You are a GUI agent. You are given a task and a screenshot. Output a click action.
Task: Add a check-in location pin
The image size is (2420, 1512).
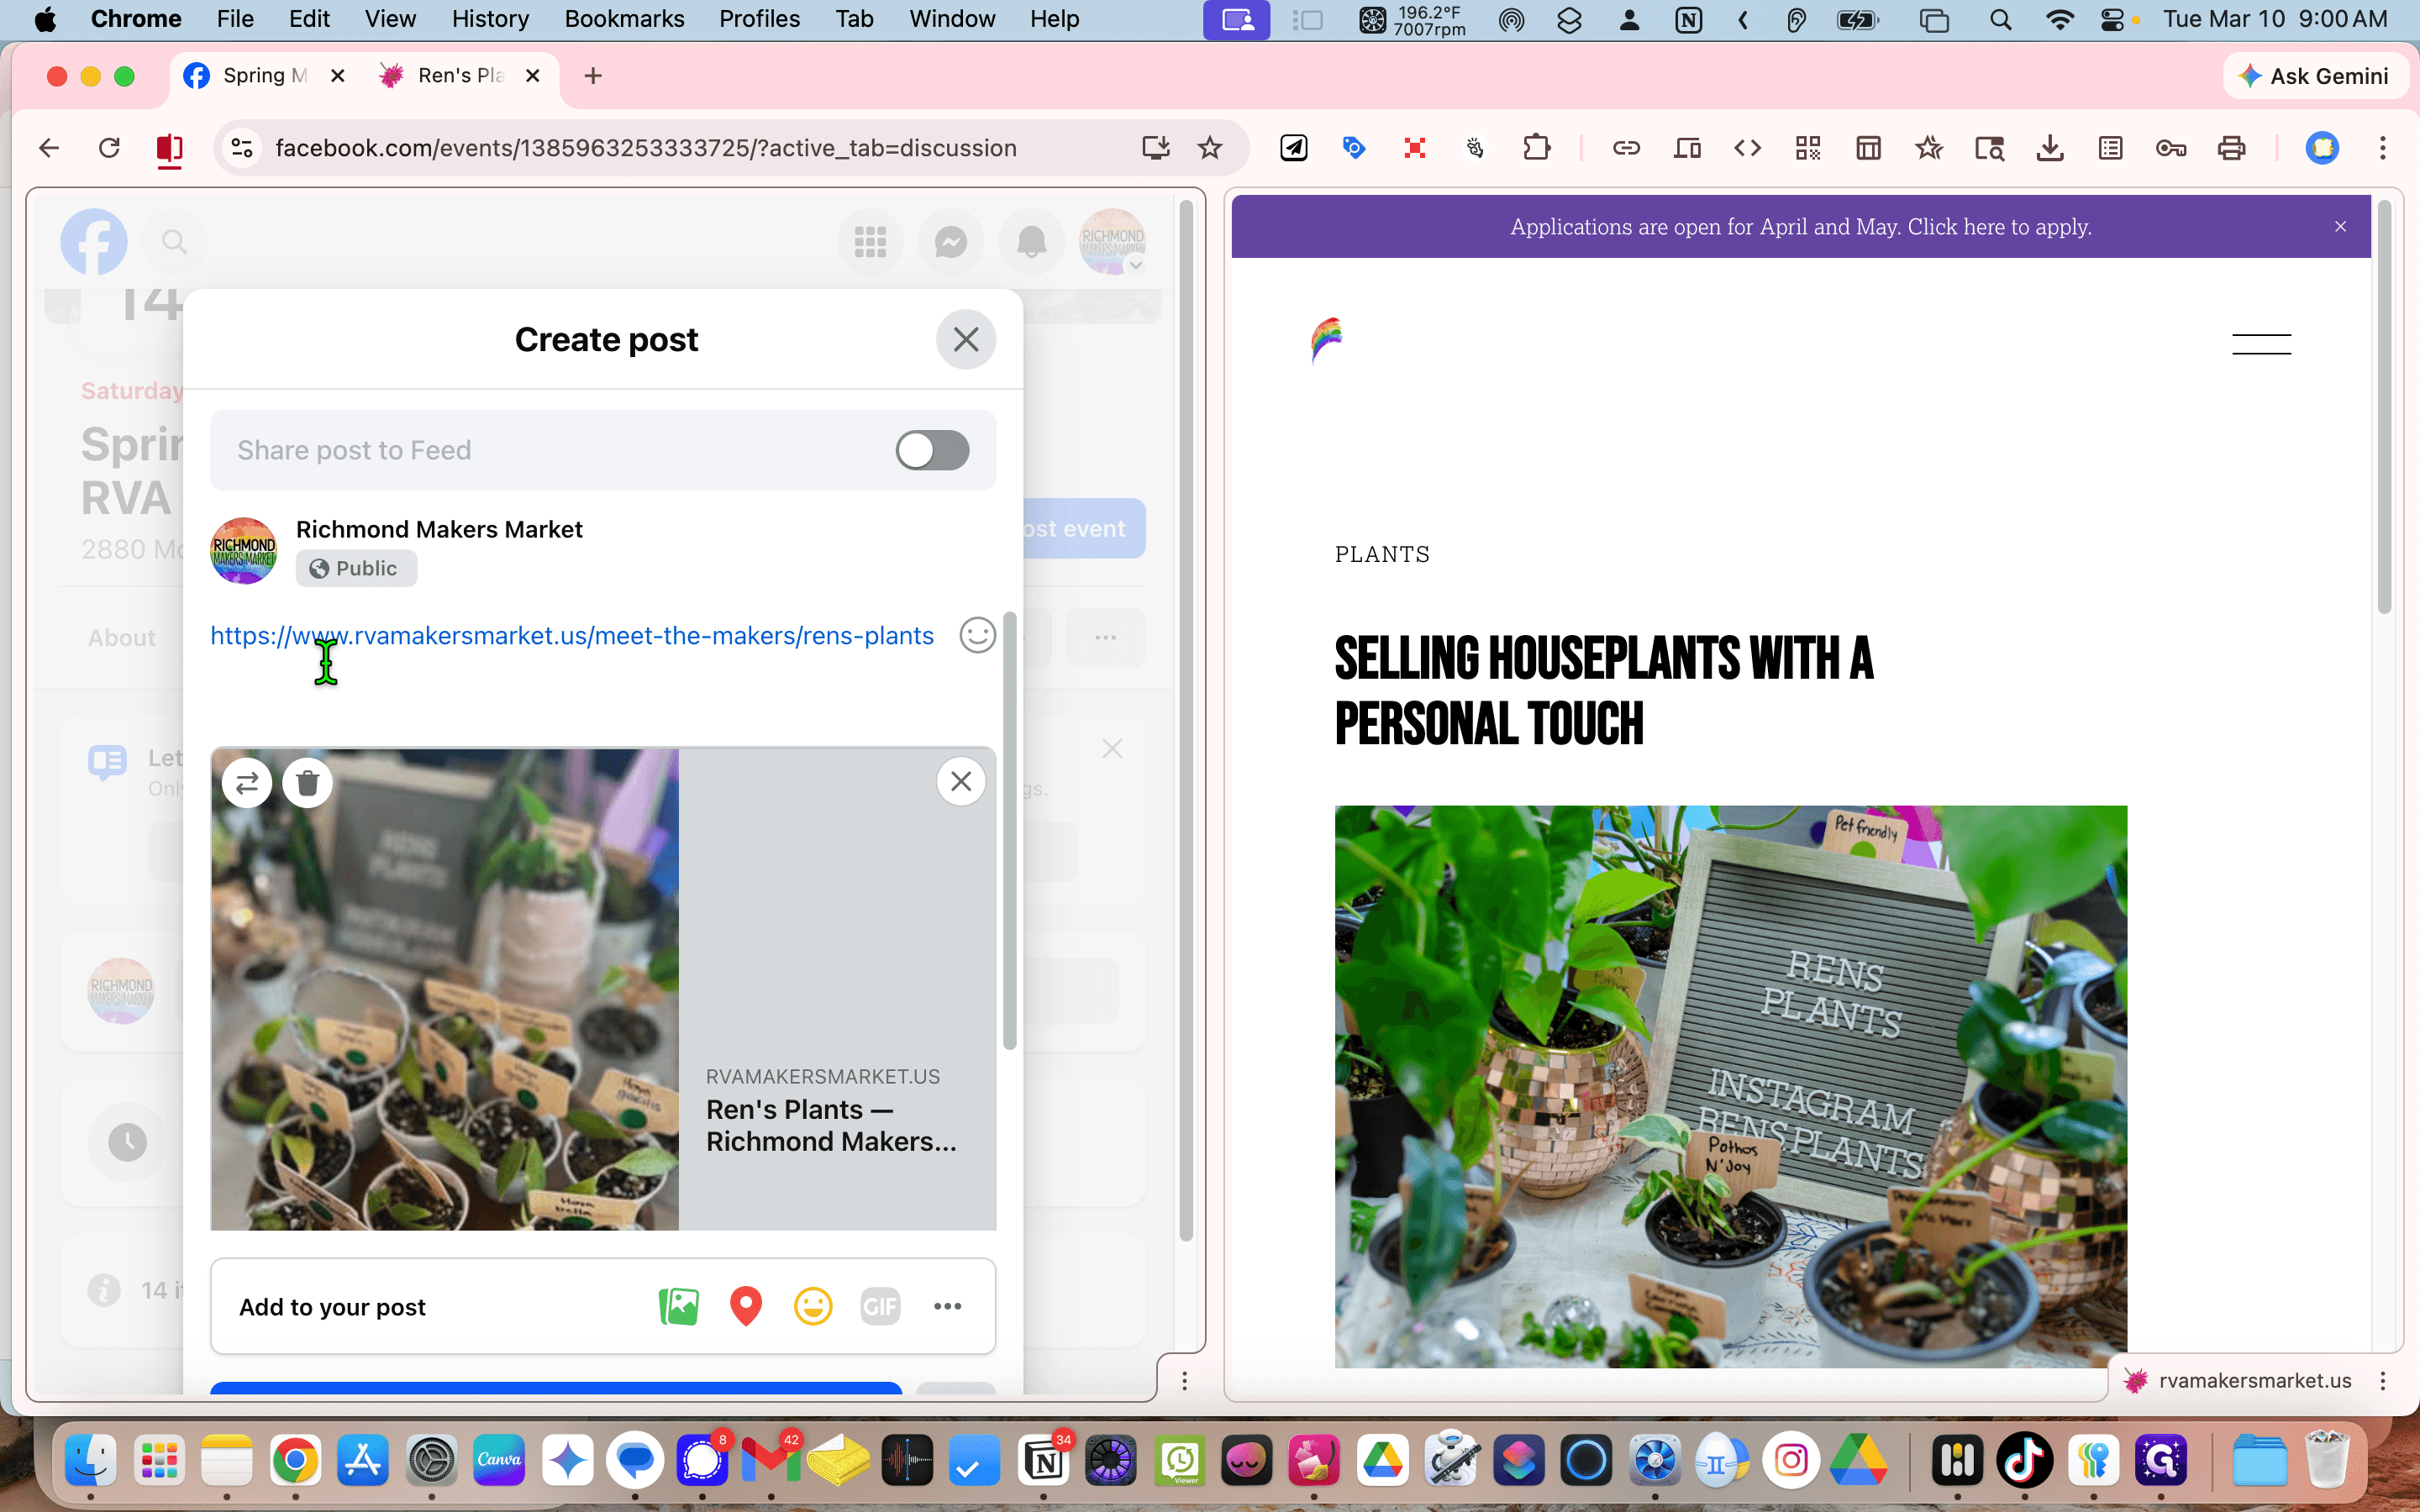746,1306
